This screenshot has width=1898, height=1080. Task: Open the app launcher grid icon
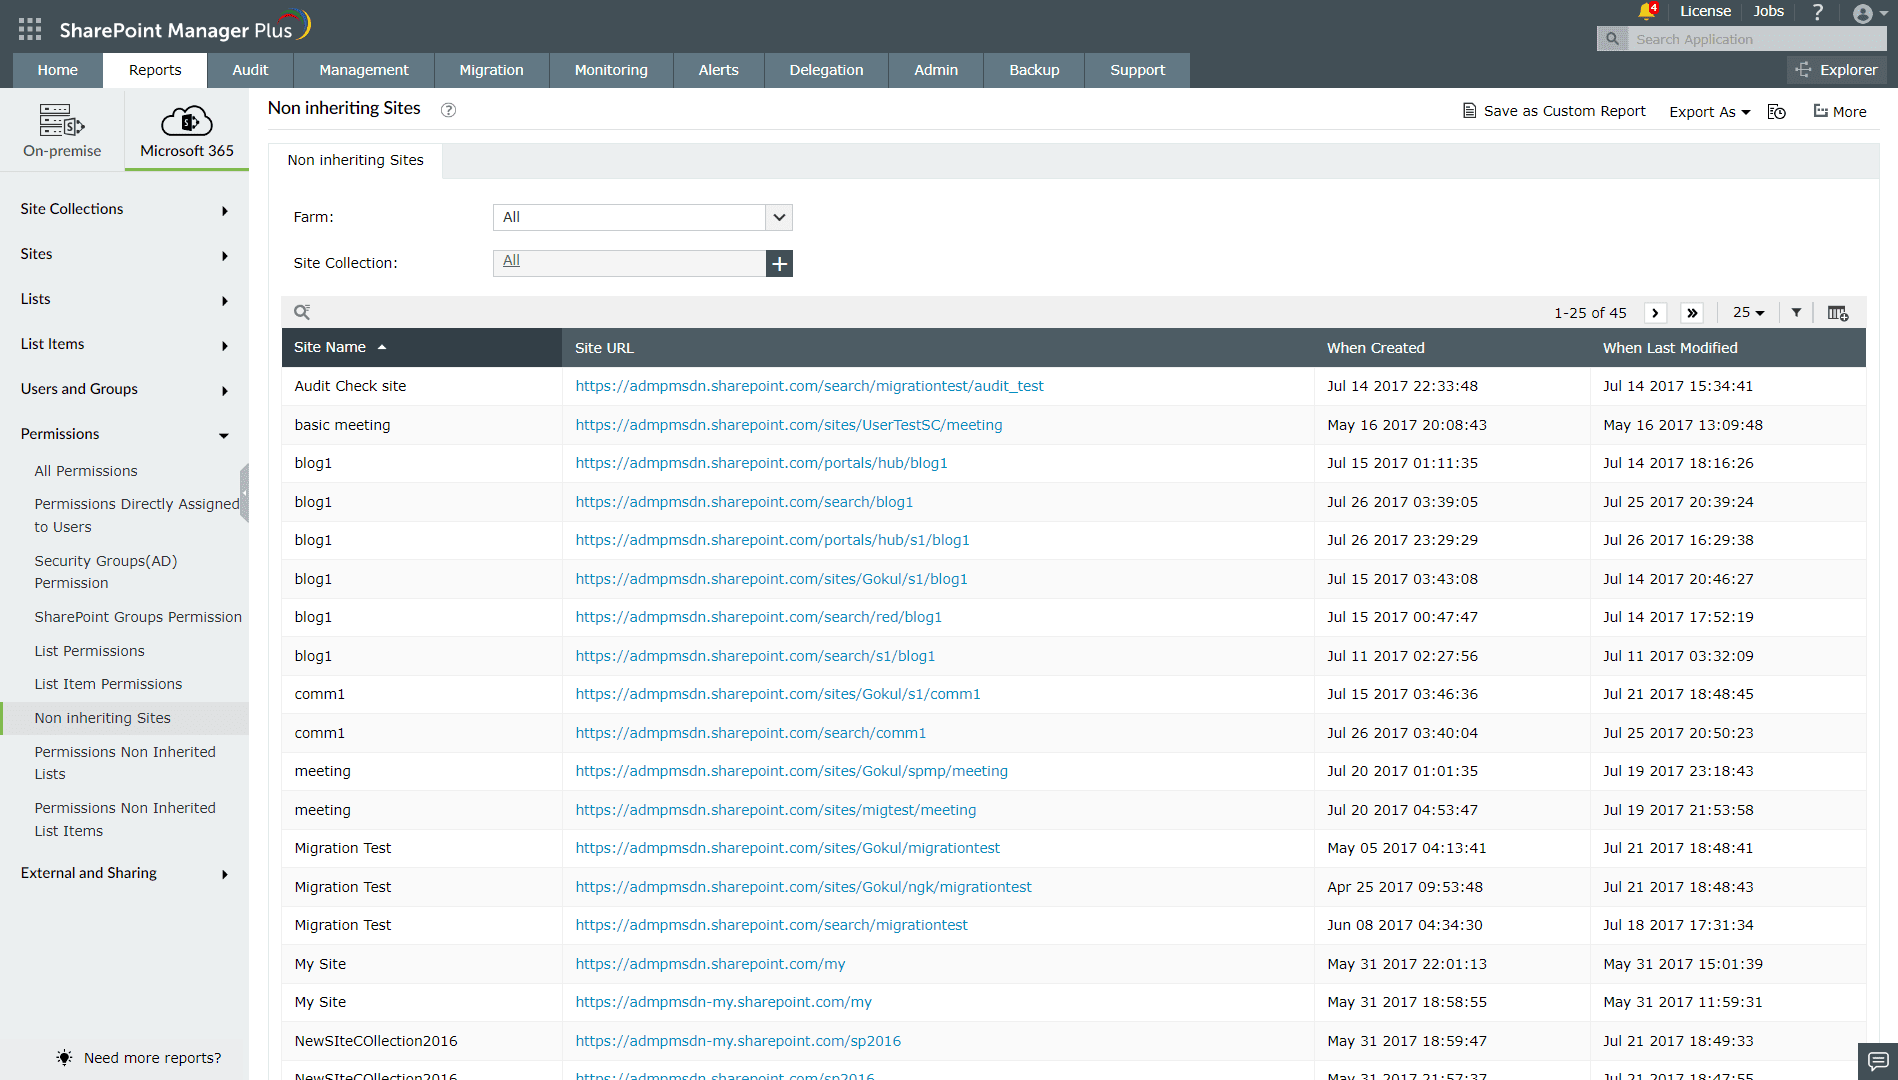[x=30, y=29]
